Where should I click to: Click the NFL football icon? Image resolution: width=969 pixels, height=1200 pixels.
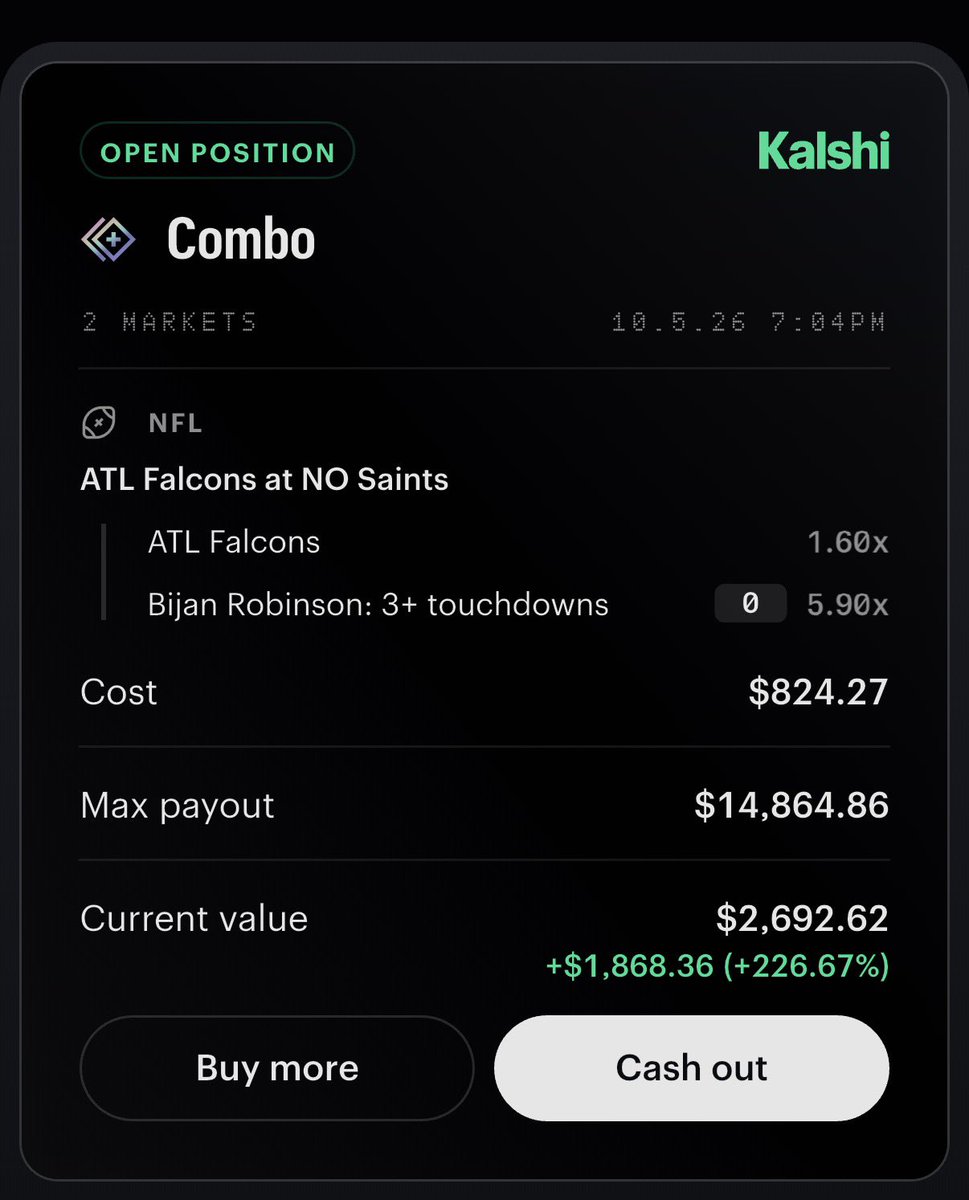[x=98, y=423]
